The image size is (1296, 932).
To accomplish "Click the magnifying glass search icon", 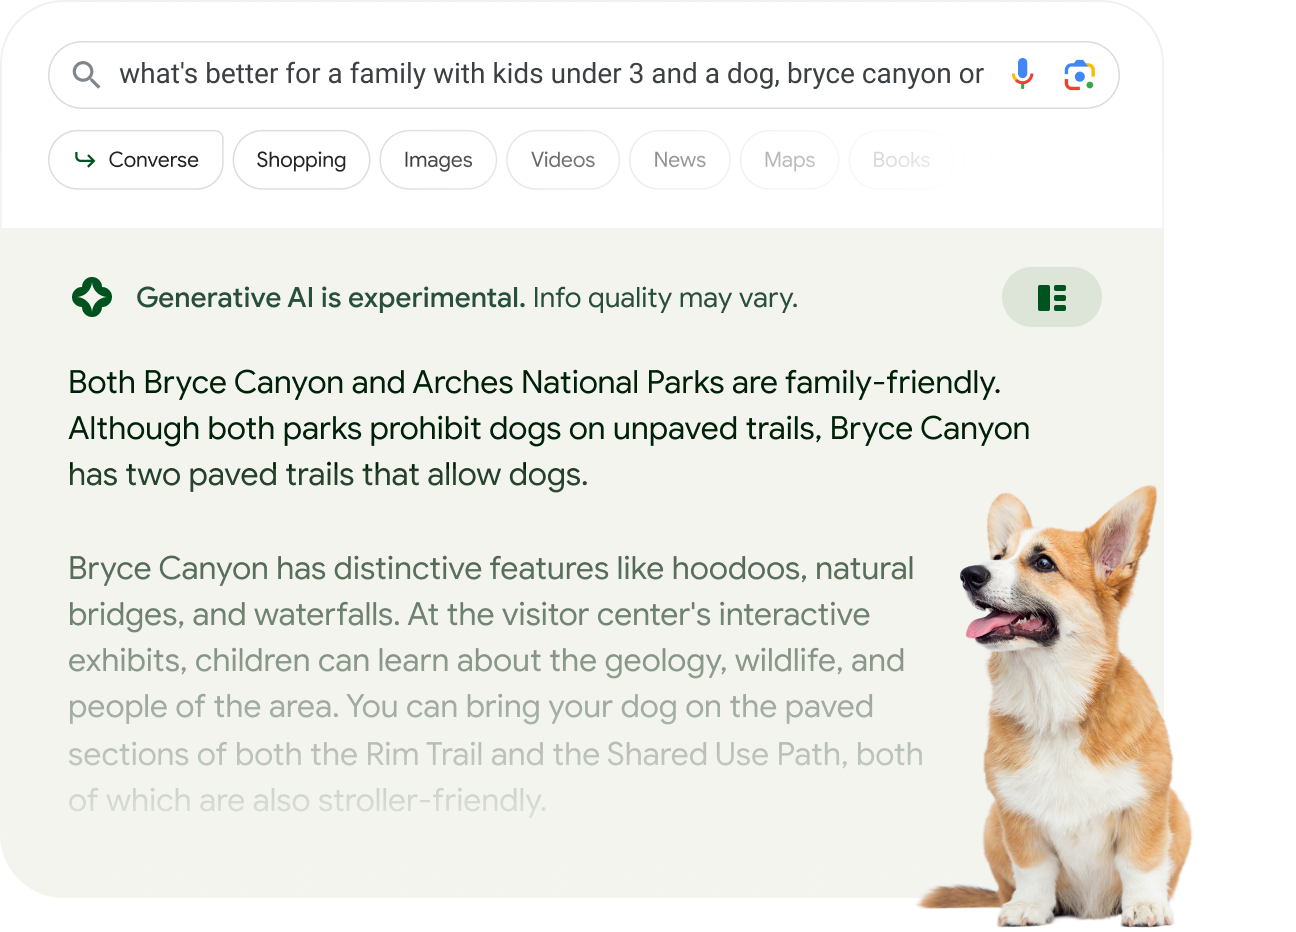I will [x=87, y=75].
